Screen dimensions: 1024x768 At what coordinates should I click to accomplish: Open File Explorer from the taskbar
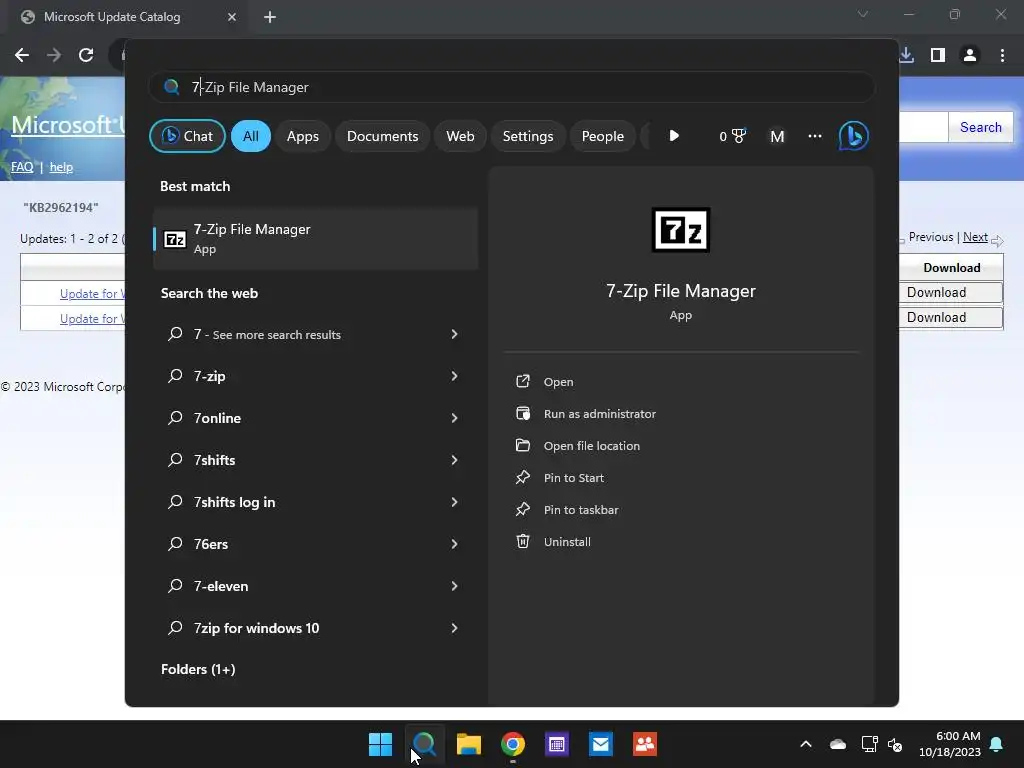[x=468, y=744]
